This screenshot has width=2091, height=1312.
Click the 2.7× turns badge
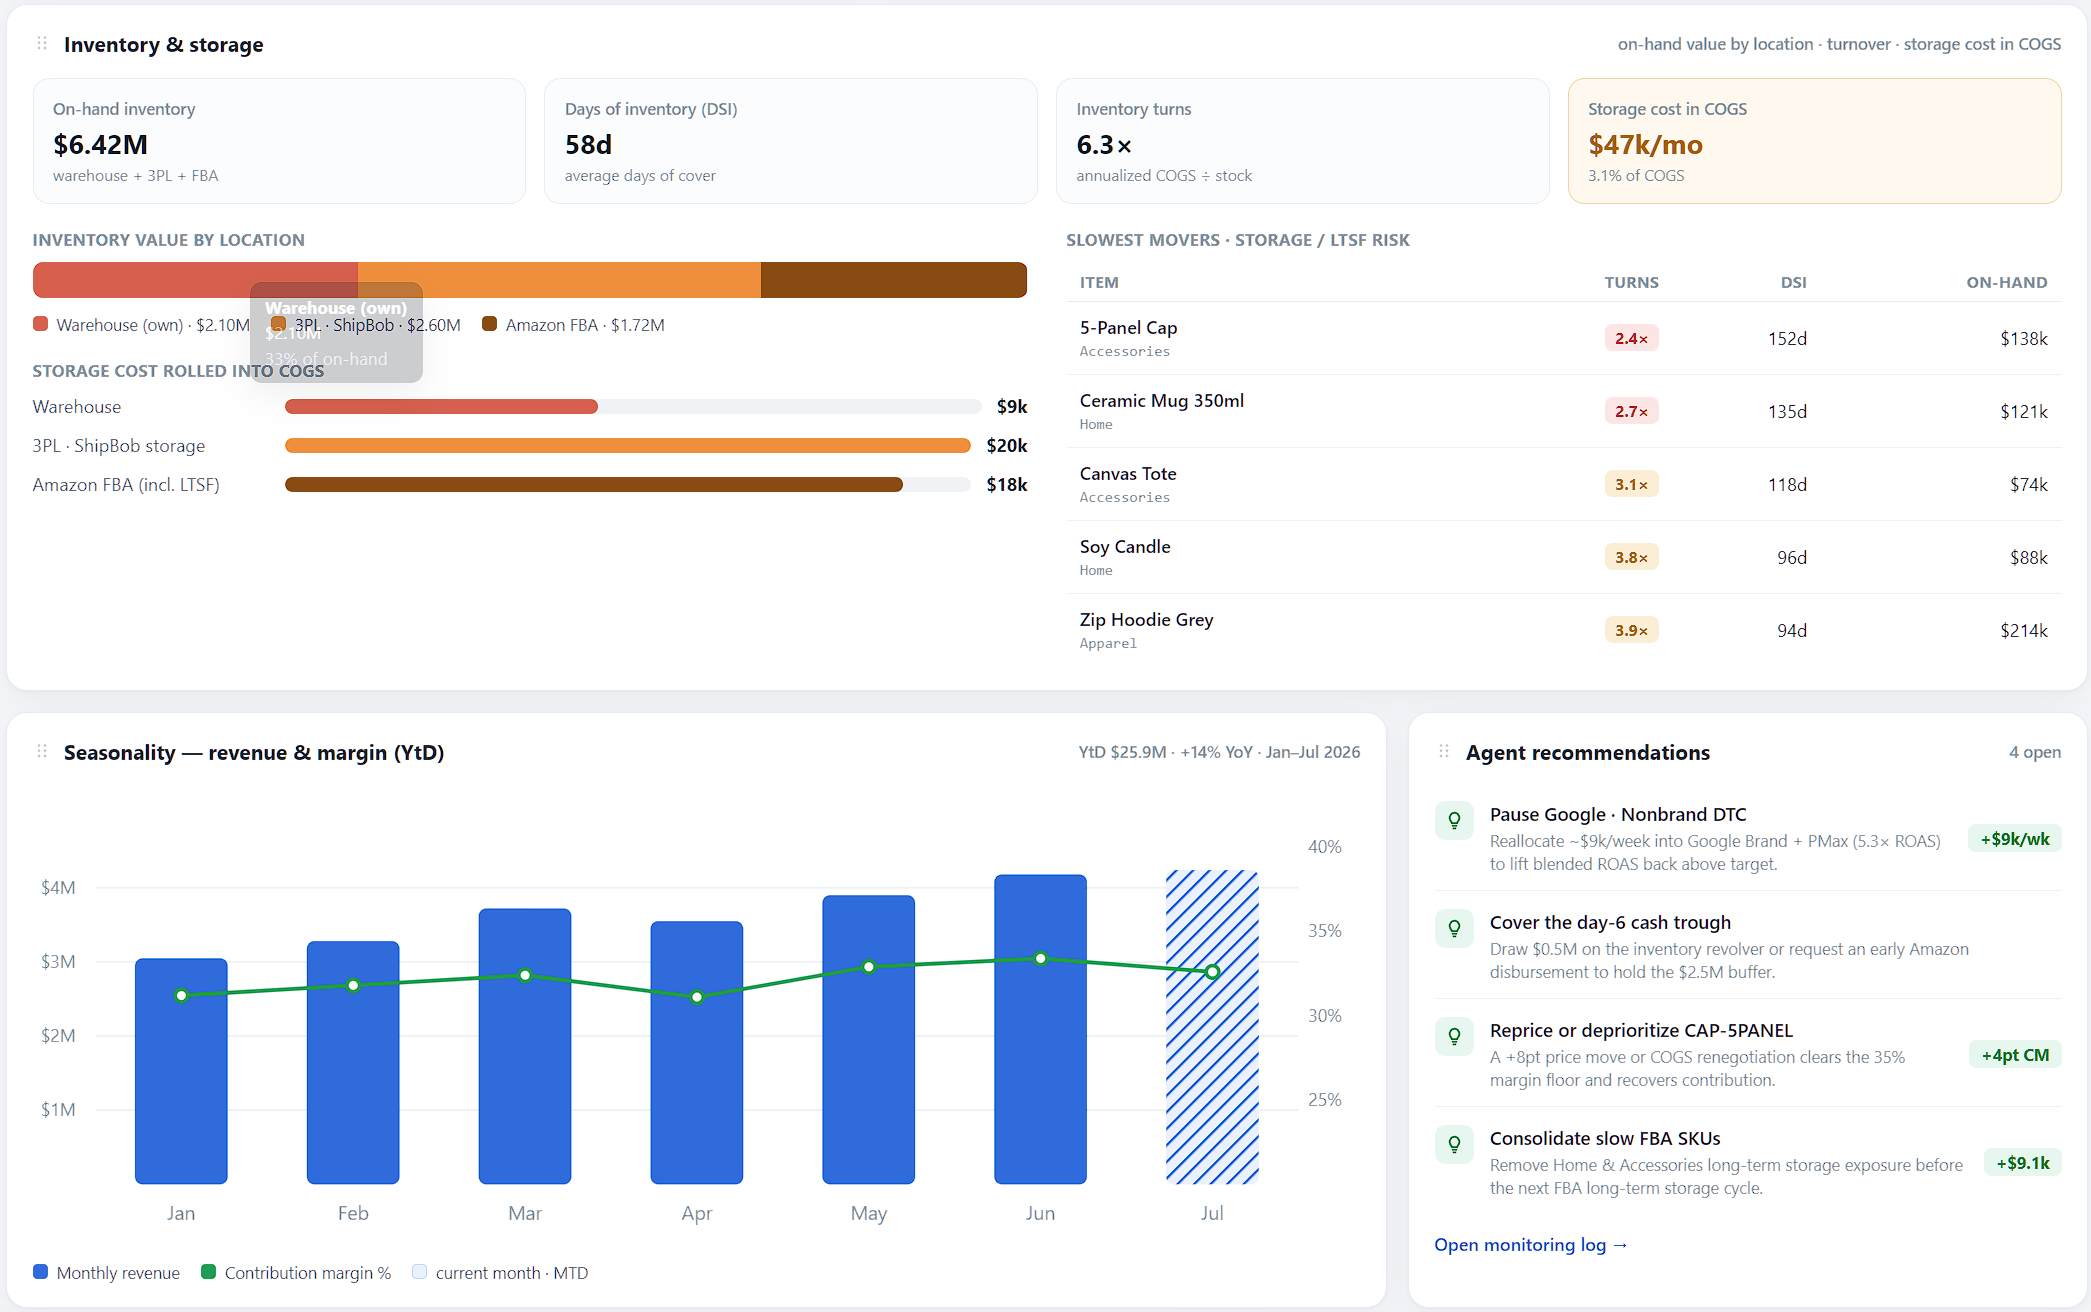[1631, 411]
